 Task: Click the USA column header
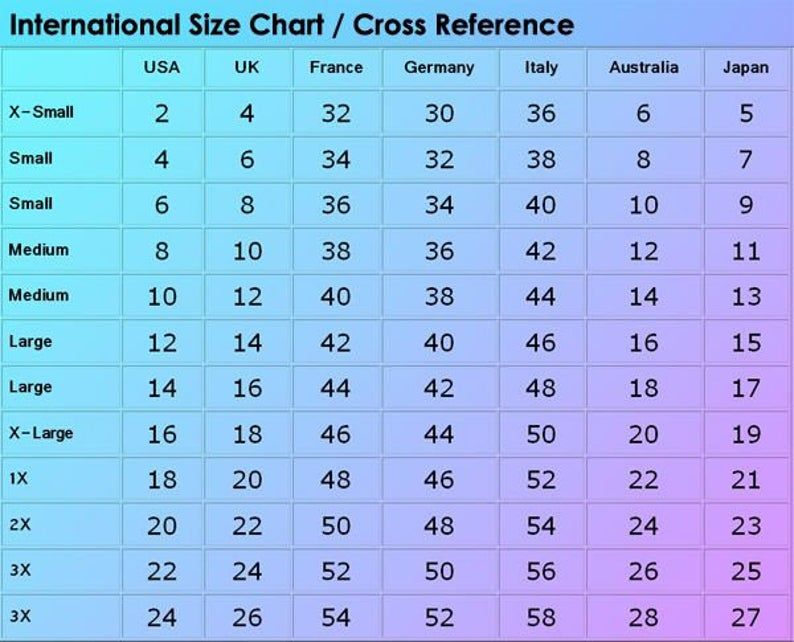pyautogui.click(x=162, y=68)
